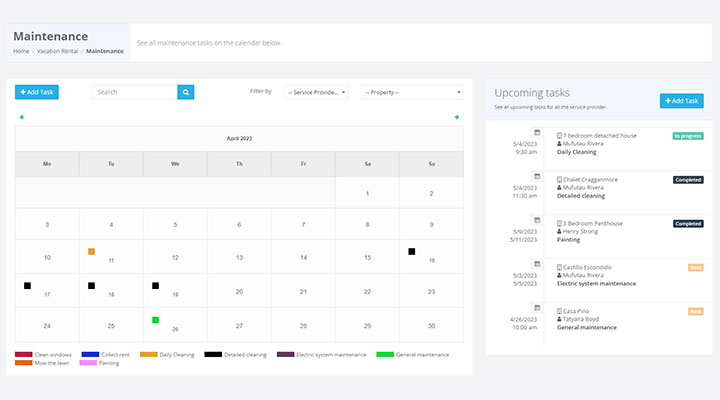Open Vacation Rental breadcrumb link
This screenshot has height=400, width=720.
57,51
